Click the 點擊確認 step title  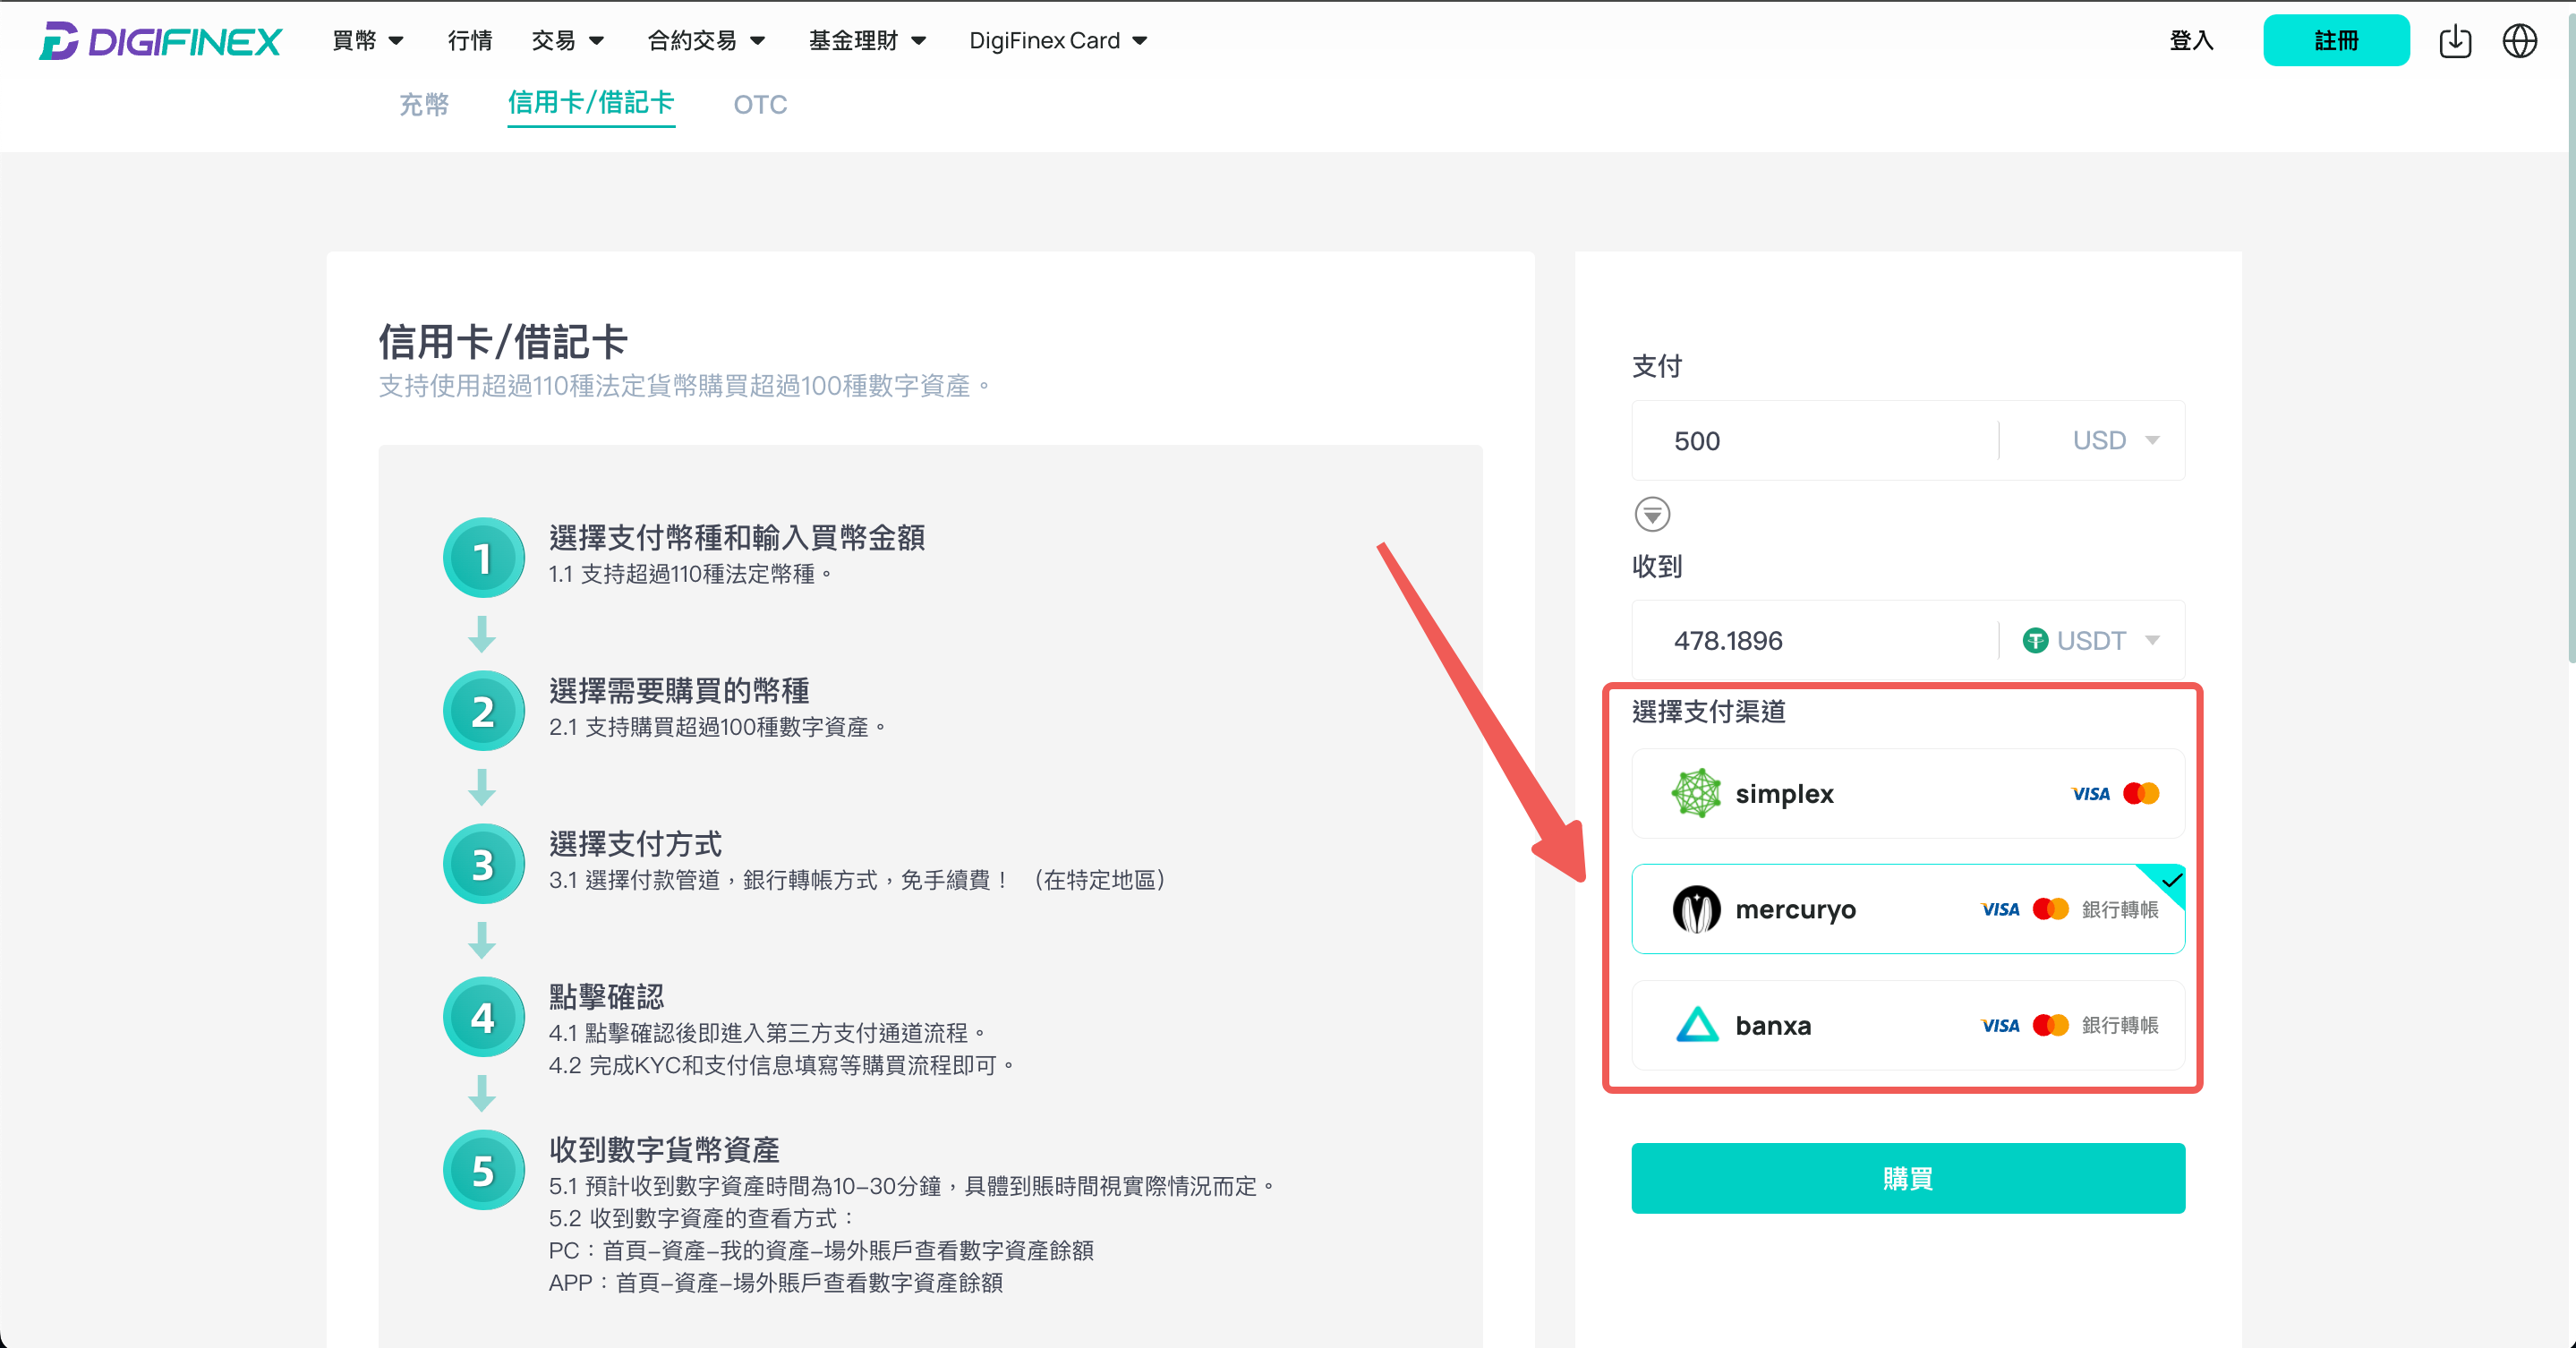pyautogui.click(x=606, y=996)
